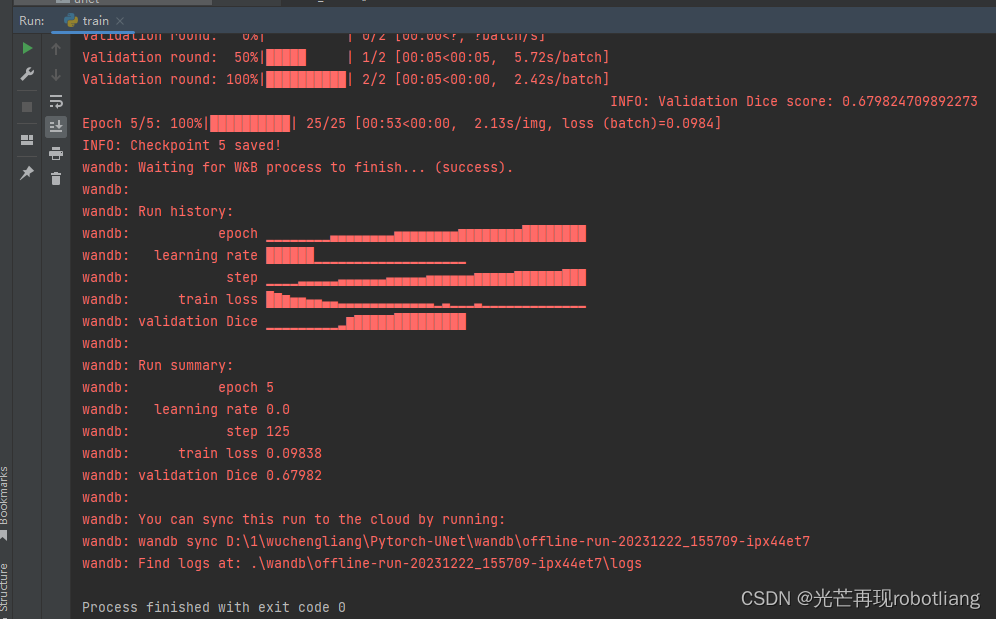Click 'INFO: Checkpoint 5 saved!' line
This screenshot has height=619, width=996.
point(181,146)
